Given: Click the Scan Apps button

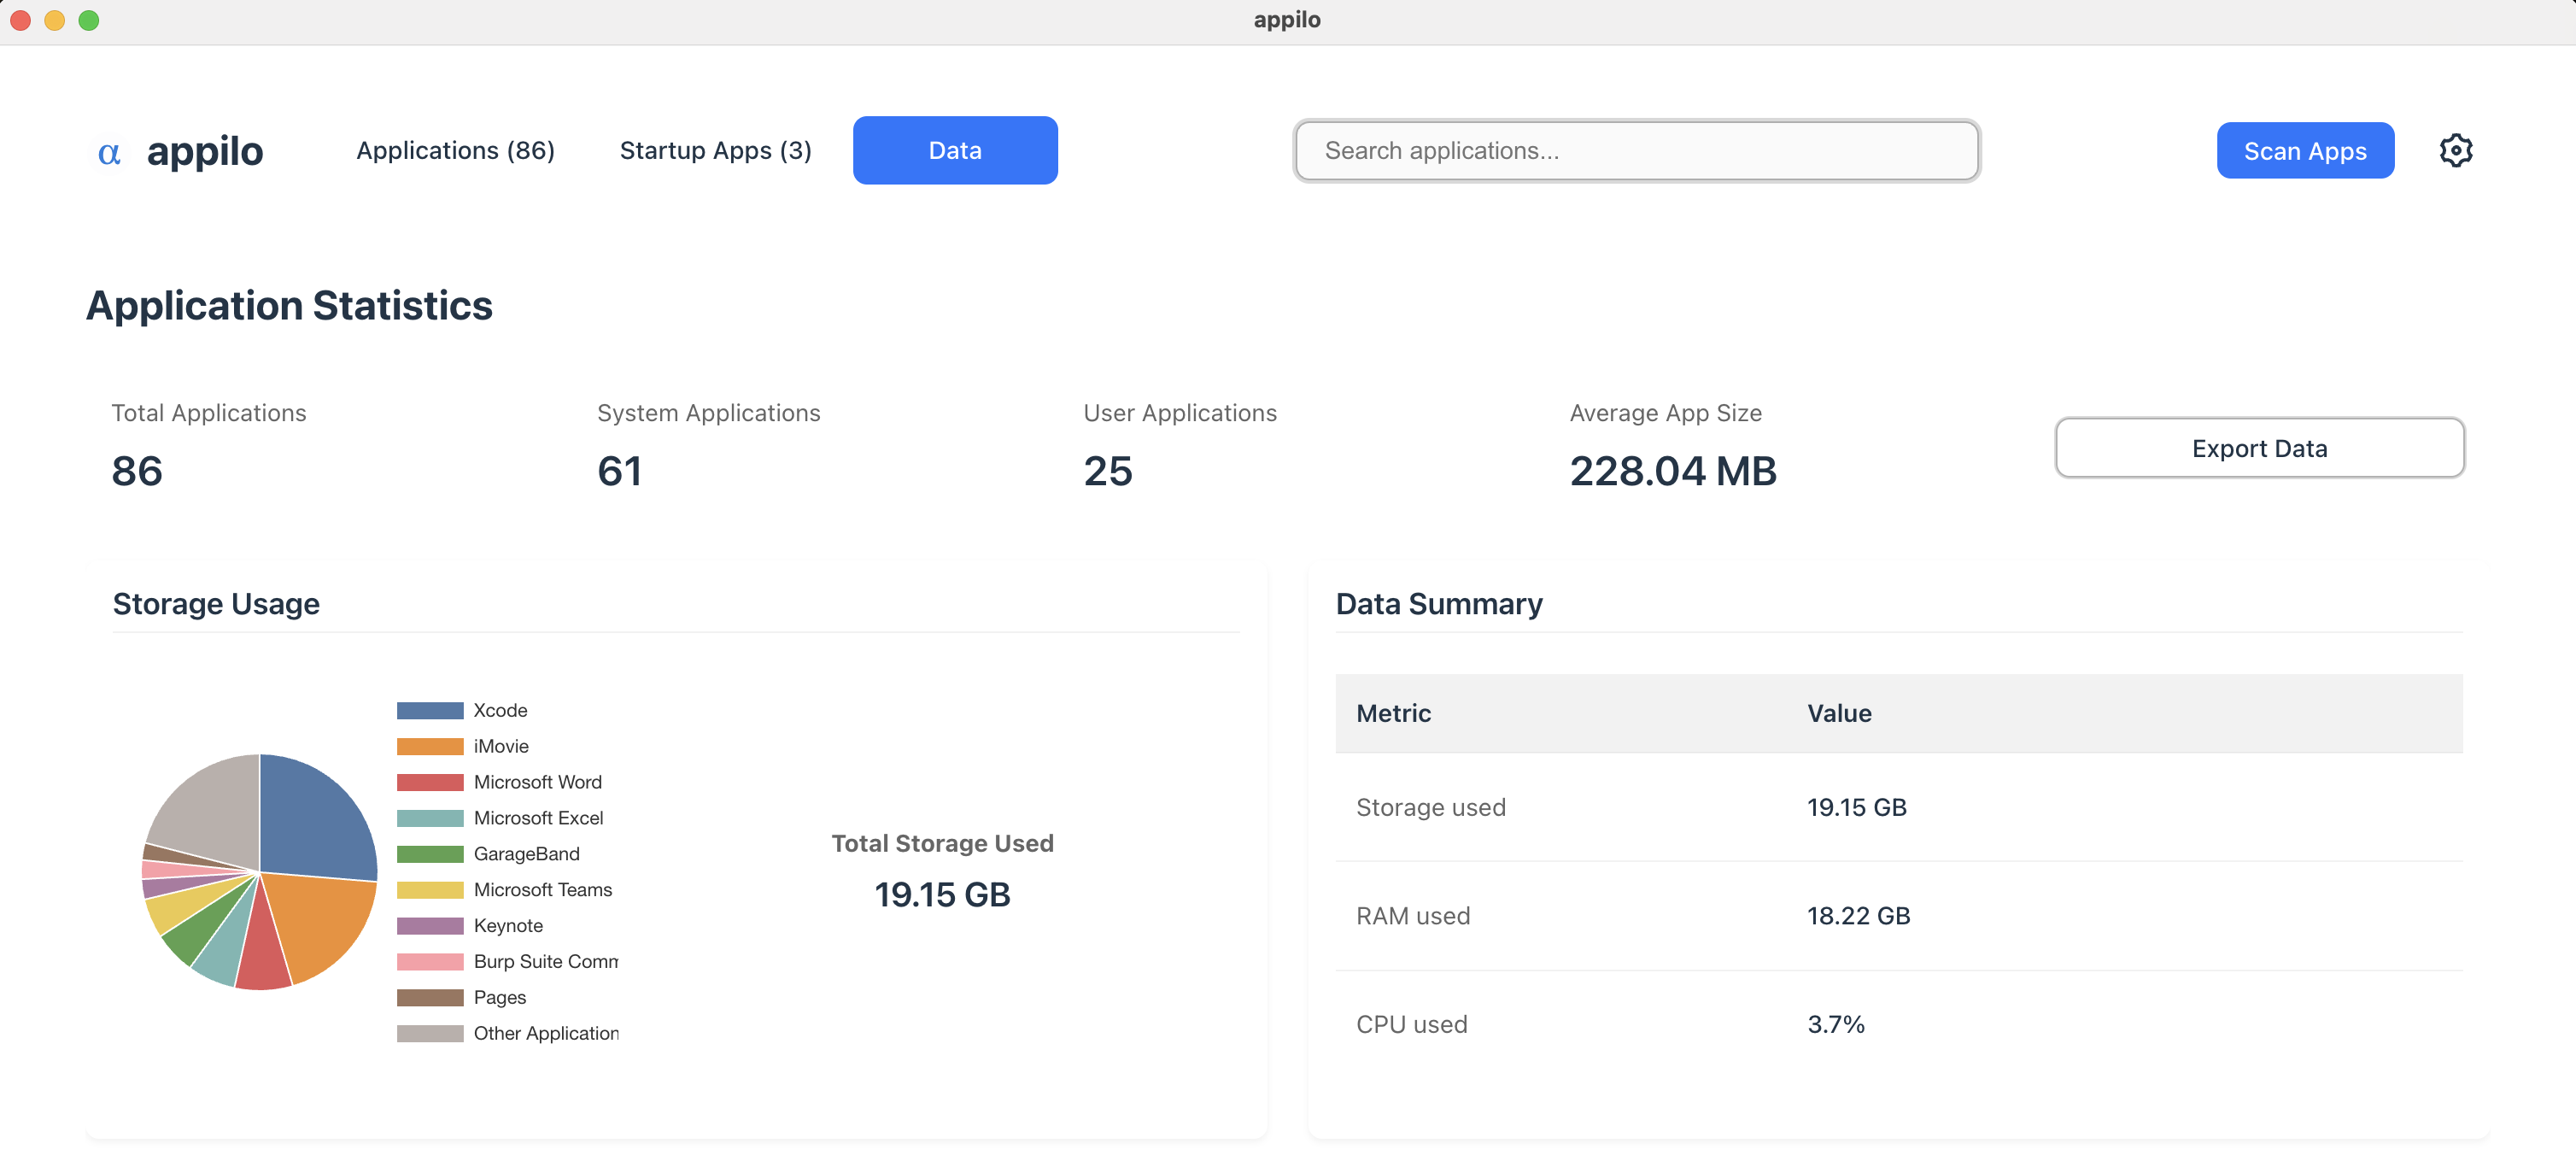Looking at the screenshot, I should coord(2305,151).
